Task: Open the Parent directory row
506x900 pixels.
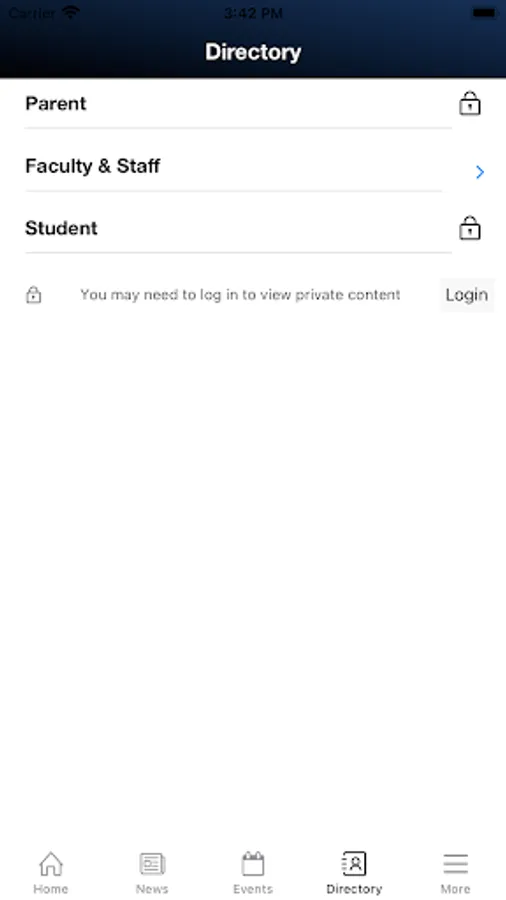Action: pos(253,104)
